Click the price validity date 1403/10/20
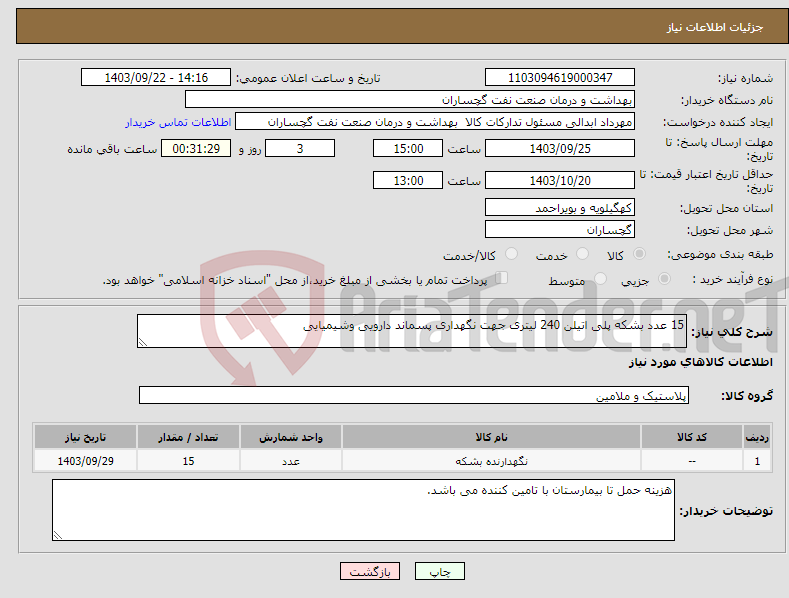This screenshot has height=598, width=789. (x=560, y=180)
